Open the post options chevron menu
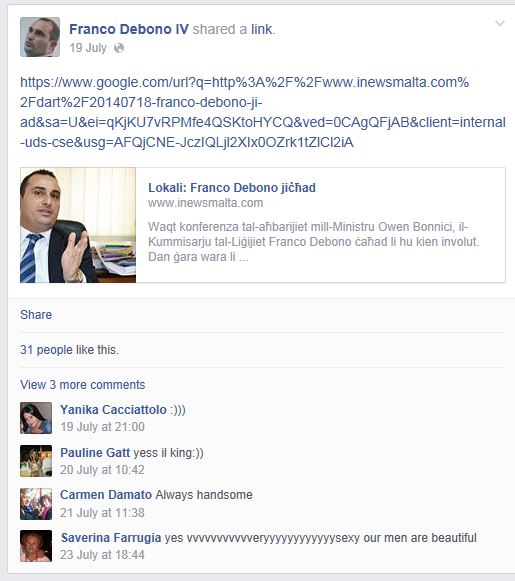The width and height of the screenshot is (515, 581). coord(500,23)
